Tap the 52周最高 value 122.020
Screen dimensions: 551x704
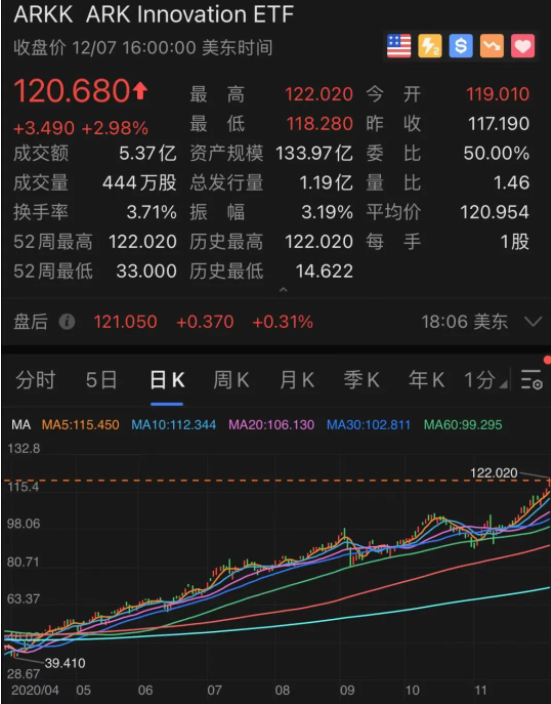[x=143, y=242]
